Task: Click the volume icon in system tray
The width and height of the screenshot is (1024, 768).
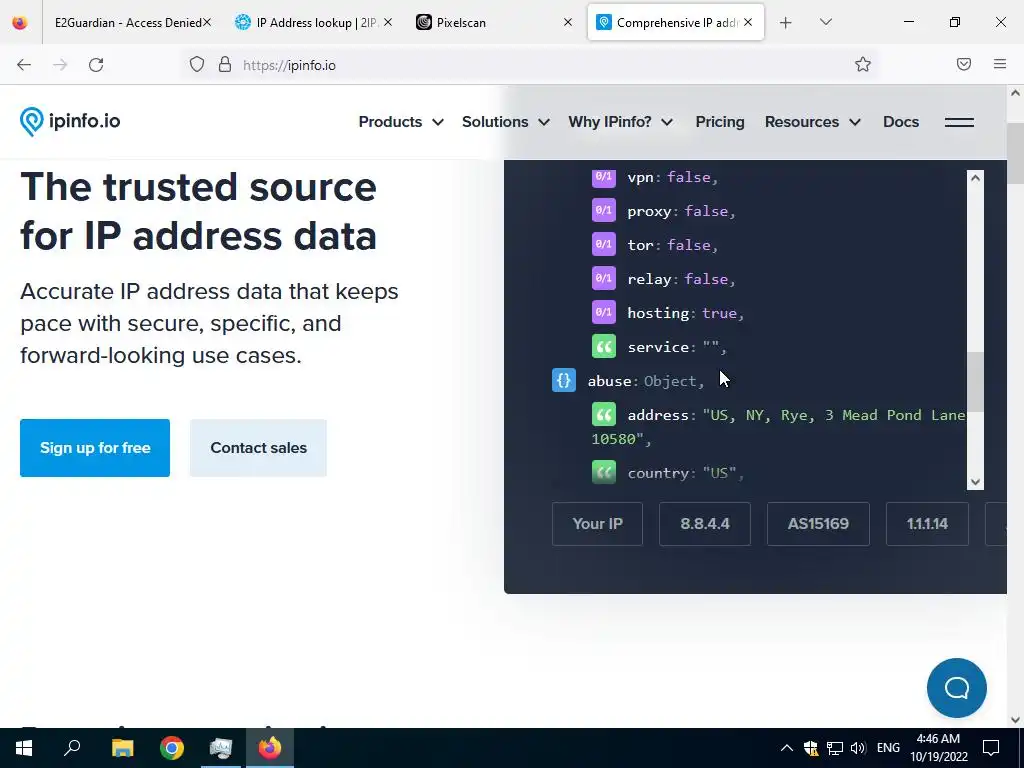Action: (x=857, y=748)
